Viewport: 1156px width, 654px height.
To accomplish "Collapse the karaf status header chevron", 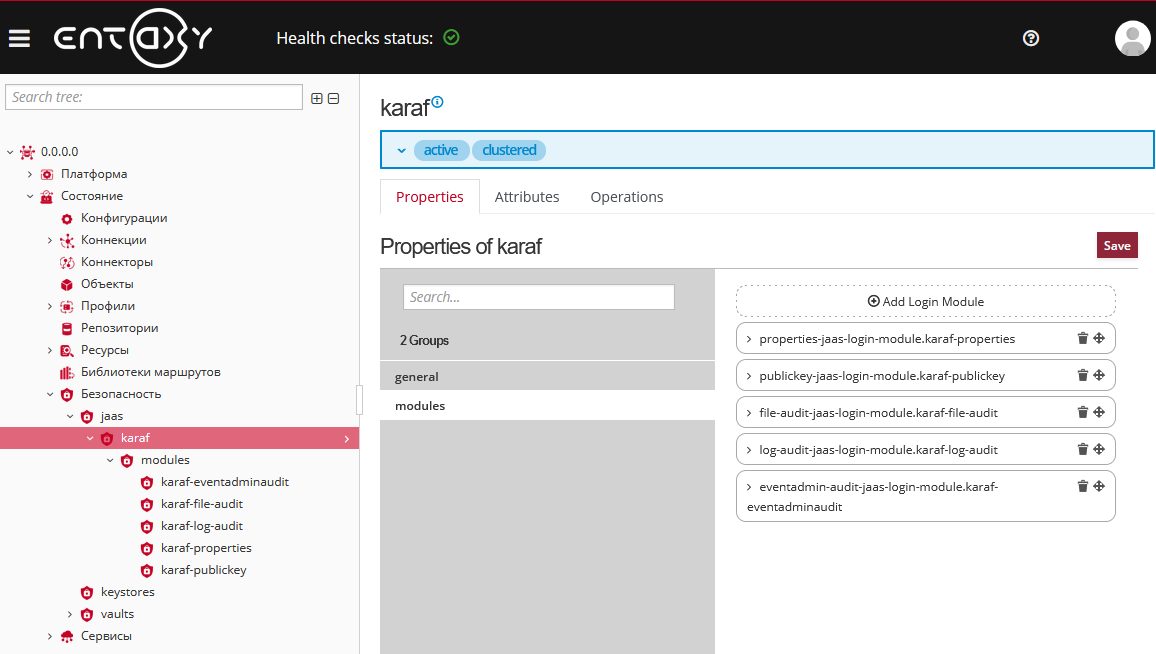I will 401,150.
